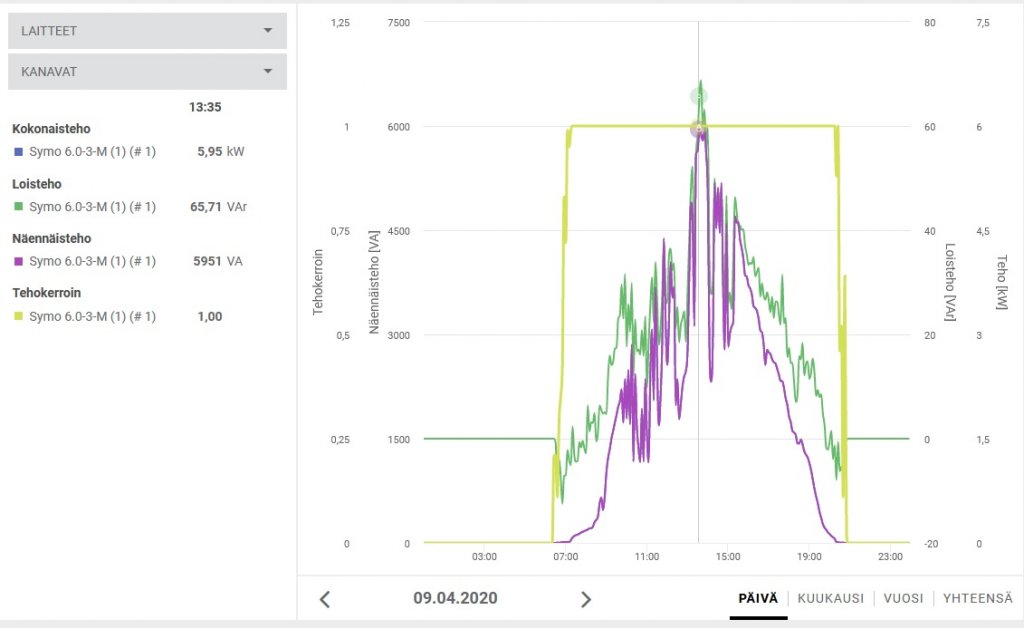The height and width of the screenshot is (629, 1024).
Task: Click the LAITTEET dropdown arrow
Action: click(x=267, y=31)
